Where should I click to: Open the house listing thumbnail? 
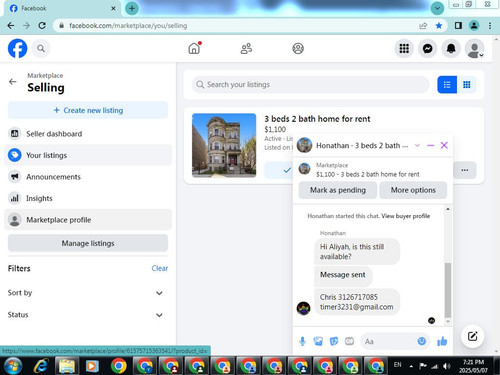(x=224, y=145)
